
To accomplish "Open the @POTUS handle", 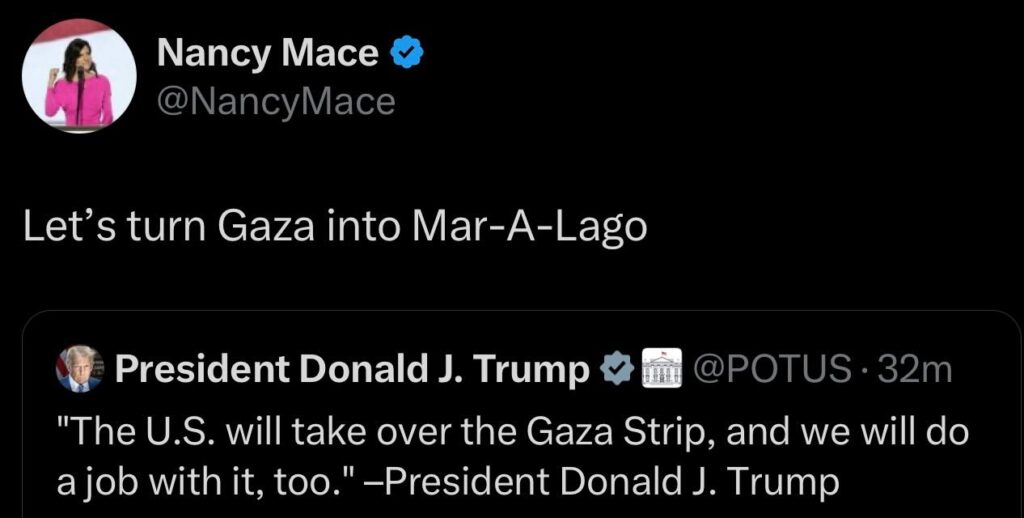I will [x=768, y=371].
